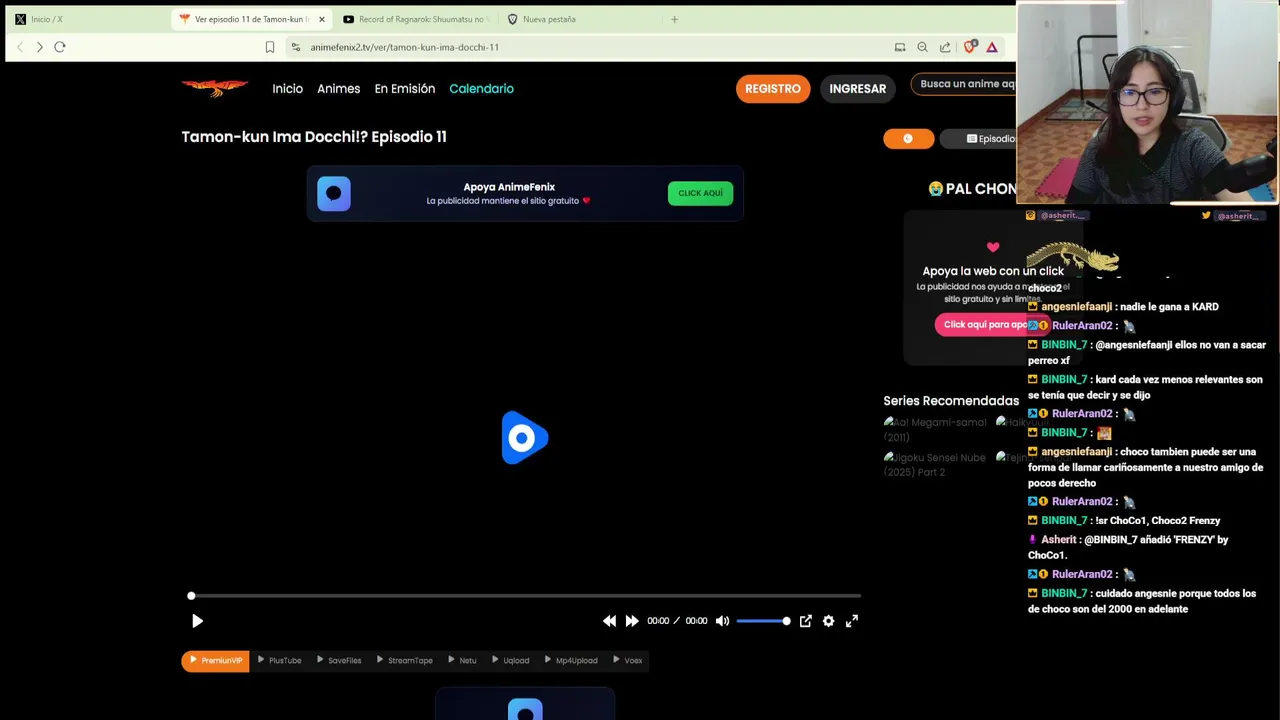
Task: Select the SaveFiles server
Action: 339,660
